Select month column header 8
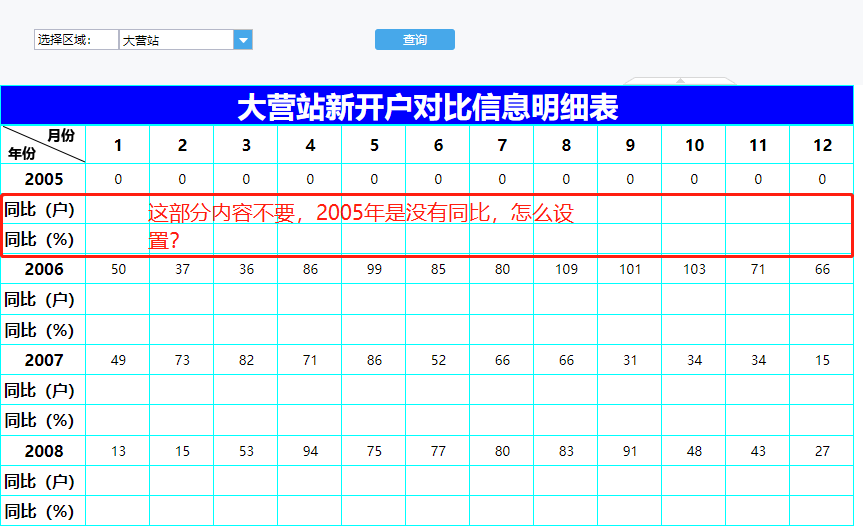Screen dimensions: 863x528 pos(566,145)
